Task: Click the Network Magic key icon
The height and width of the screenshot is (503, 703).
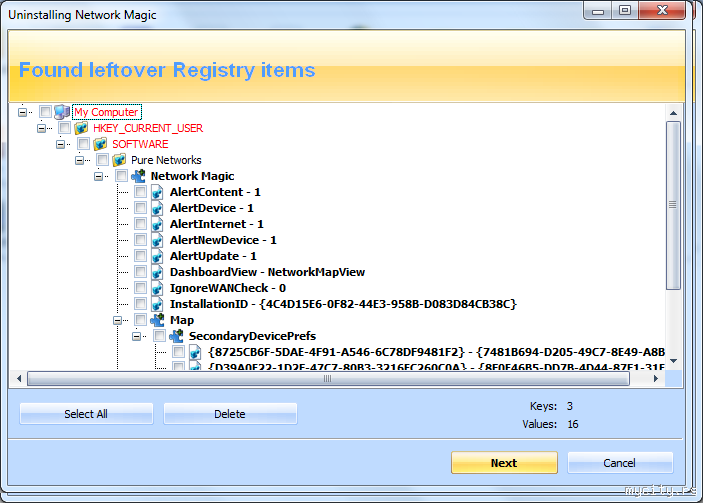Action: 138,176
